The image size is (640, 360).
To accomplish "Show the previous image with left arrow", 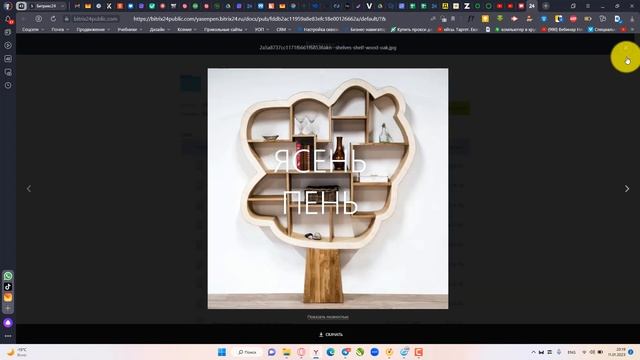I will point(29,189).
